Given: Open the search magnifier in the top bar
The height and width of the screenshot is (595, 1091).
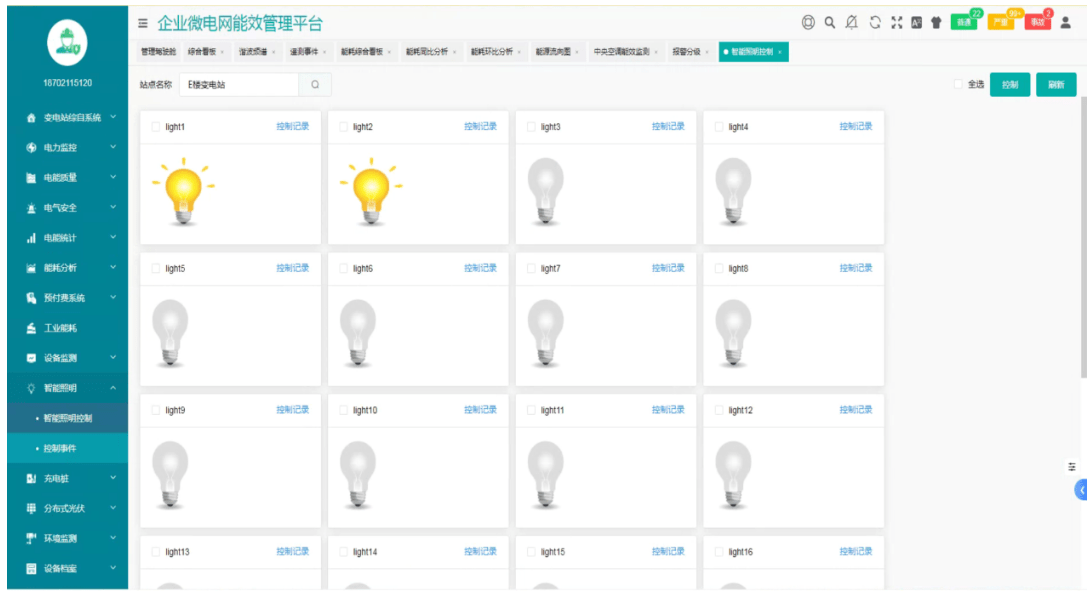Looking at the screenshot, I should [x=829, y=23].
